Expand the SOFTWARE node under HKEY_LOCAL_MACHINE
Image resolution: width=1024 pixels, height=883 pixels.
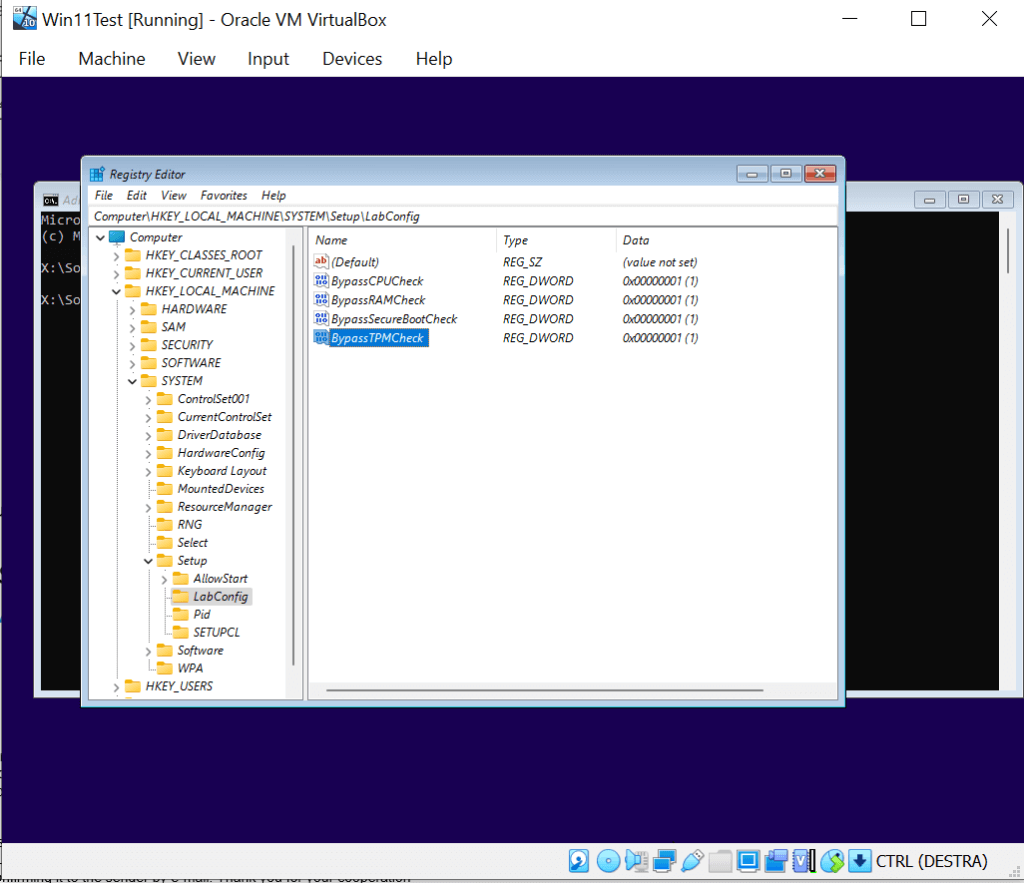(x=133, y=364)
